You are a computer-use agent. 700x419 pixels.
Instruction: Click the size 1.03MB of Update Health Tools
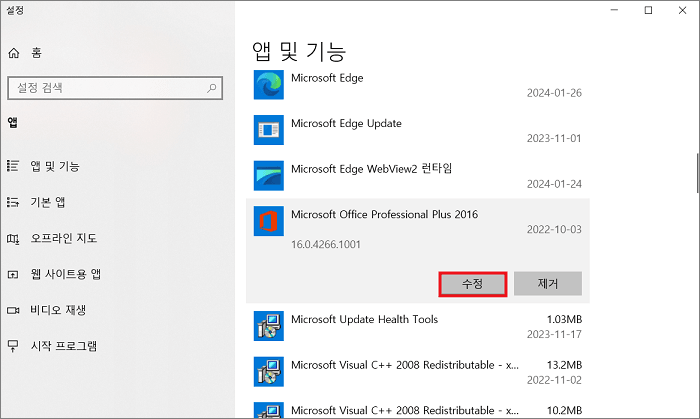coord(564,319)
